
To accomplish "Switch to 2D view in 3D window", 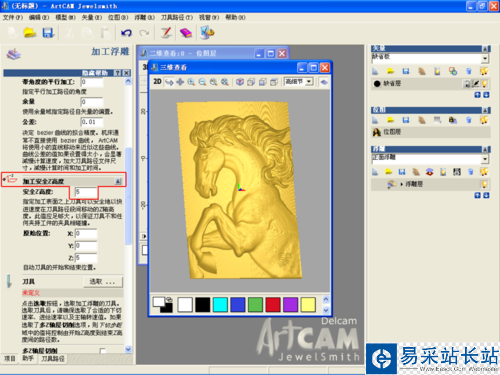I will point(157,82).
